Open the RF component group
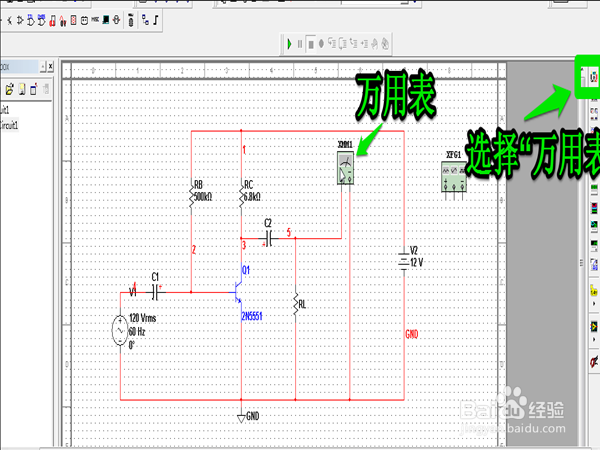600x450 pixels. point(116,20)
